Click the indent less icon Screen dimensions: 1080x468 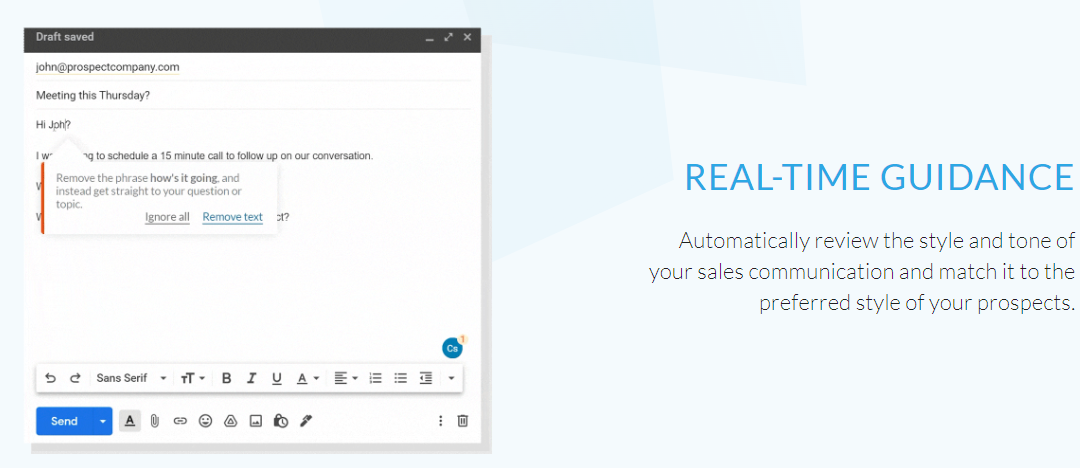click(426, 378)
